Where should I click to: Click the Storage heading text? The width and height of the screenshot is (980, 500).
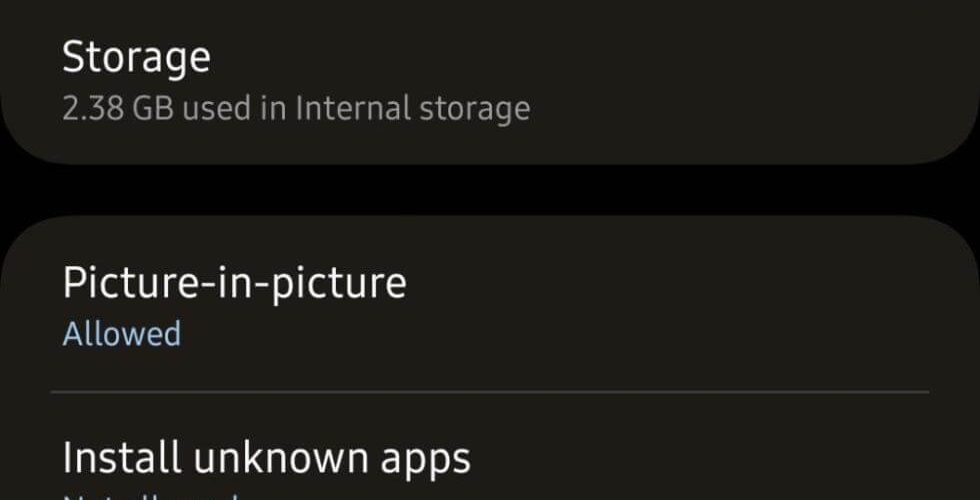click(x=136, y=58)
